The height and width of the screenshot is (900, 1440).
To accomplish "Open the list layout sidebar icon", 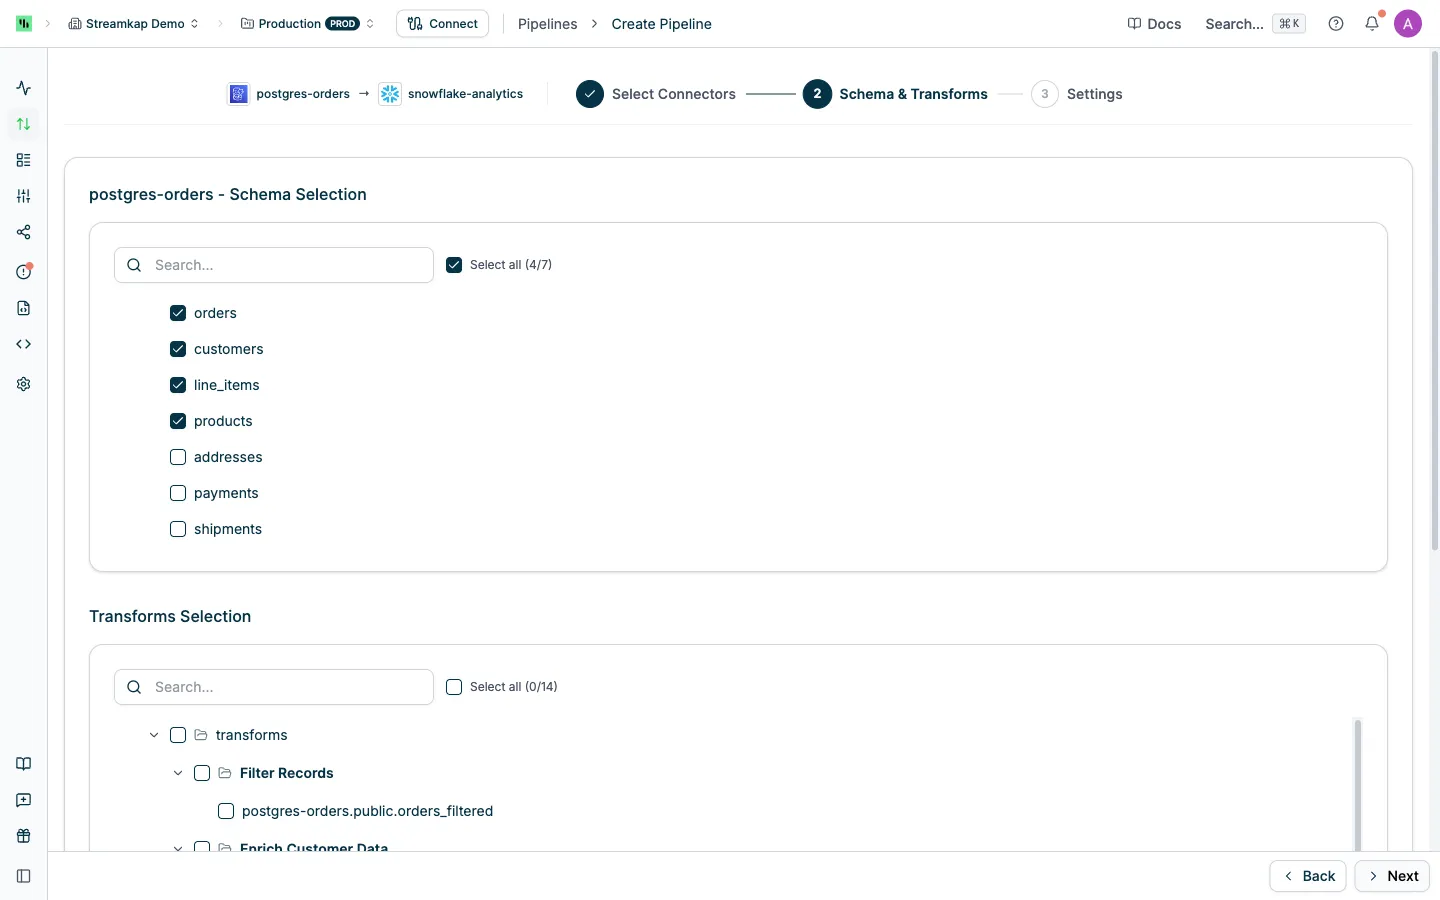I will click(x=24, y=160).
